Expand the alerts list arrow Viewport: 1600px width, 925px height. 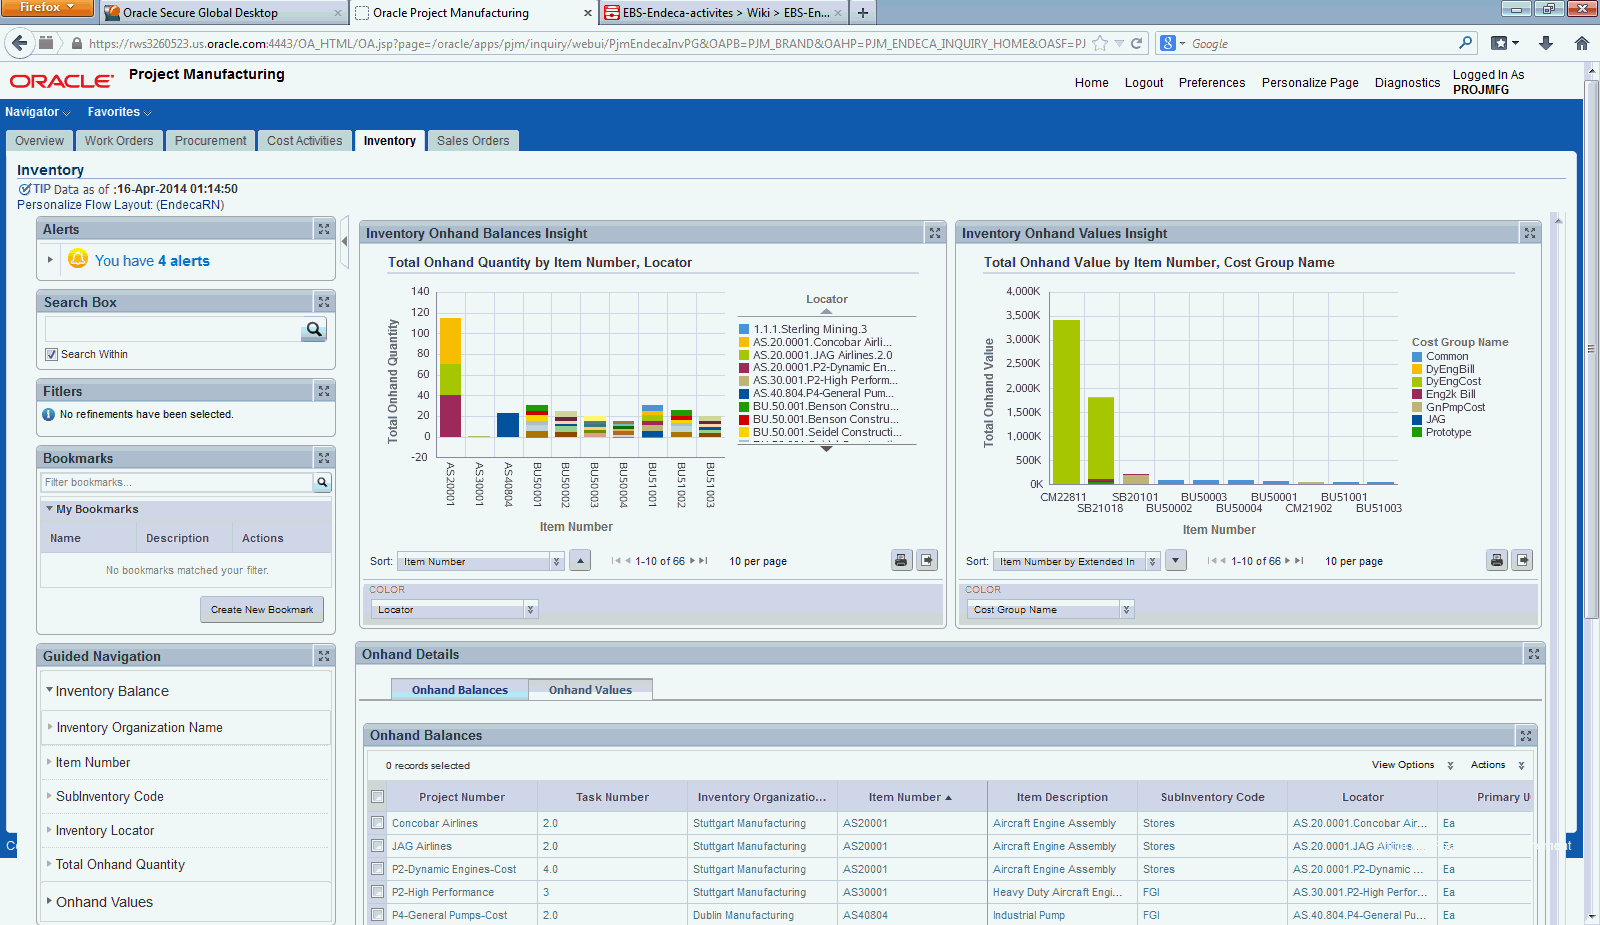click(50, 260)
